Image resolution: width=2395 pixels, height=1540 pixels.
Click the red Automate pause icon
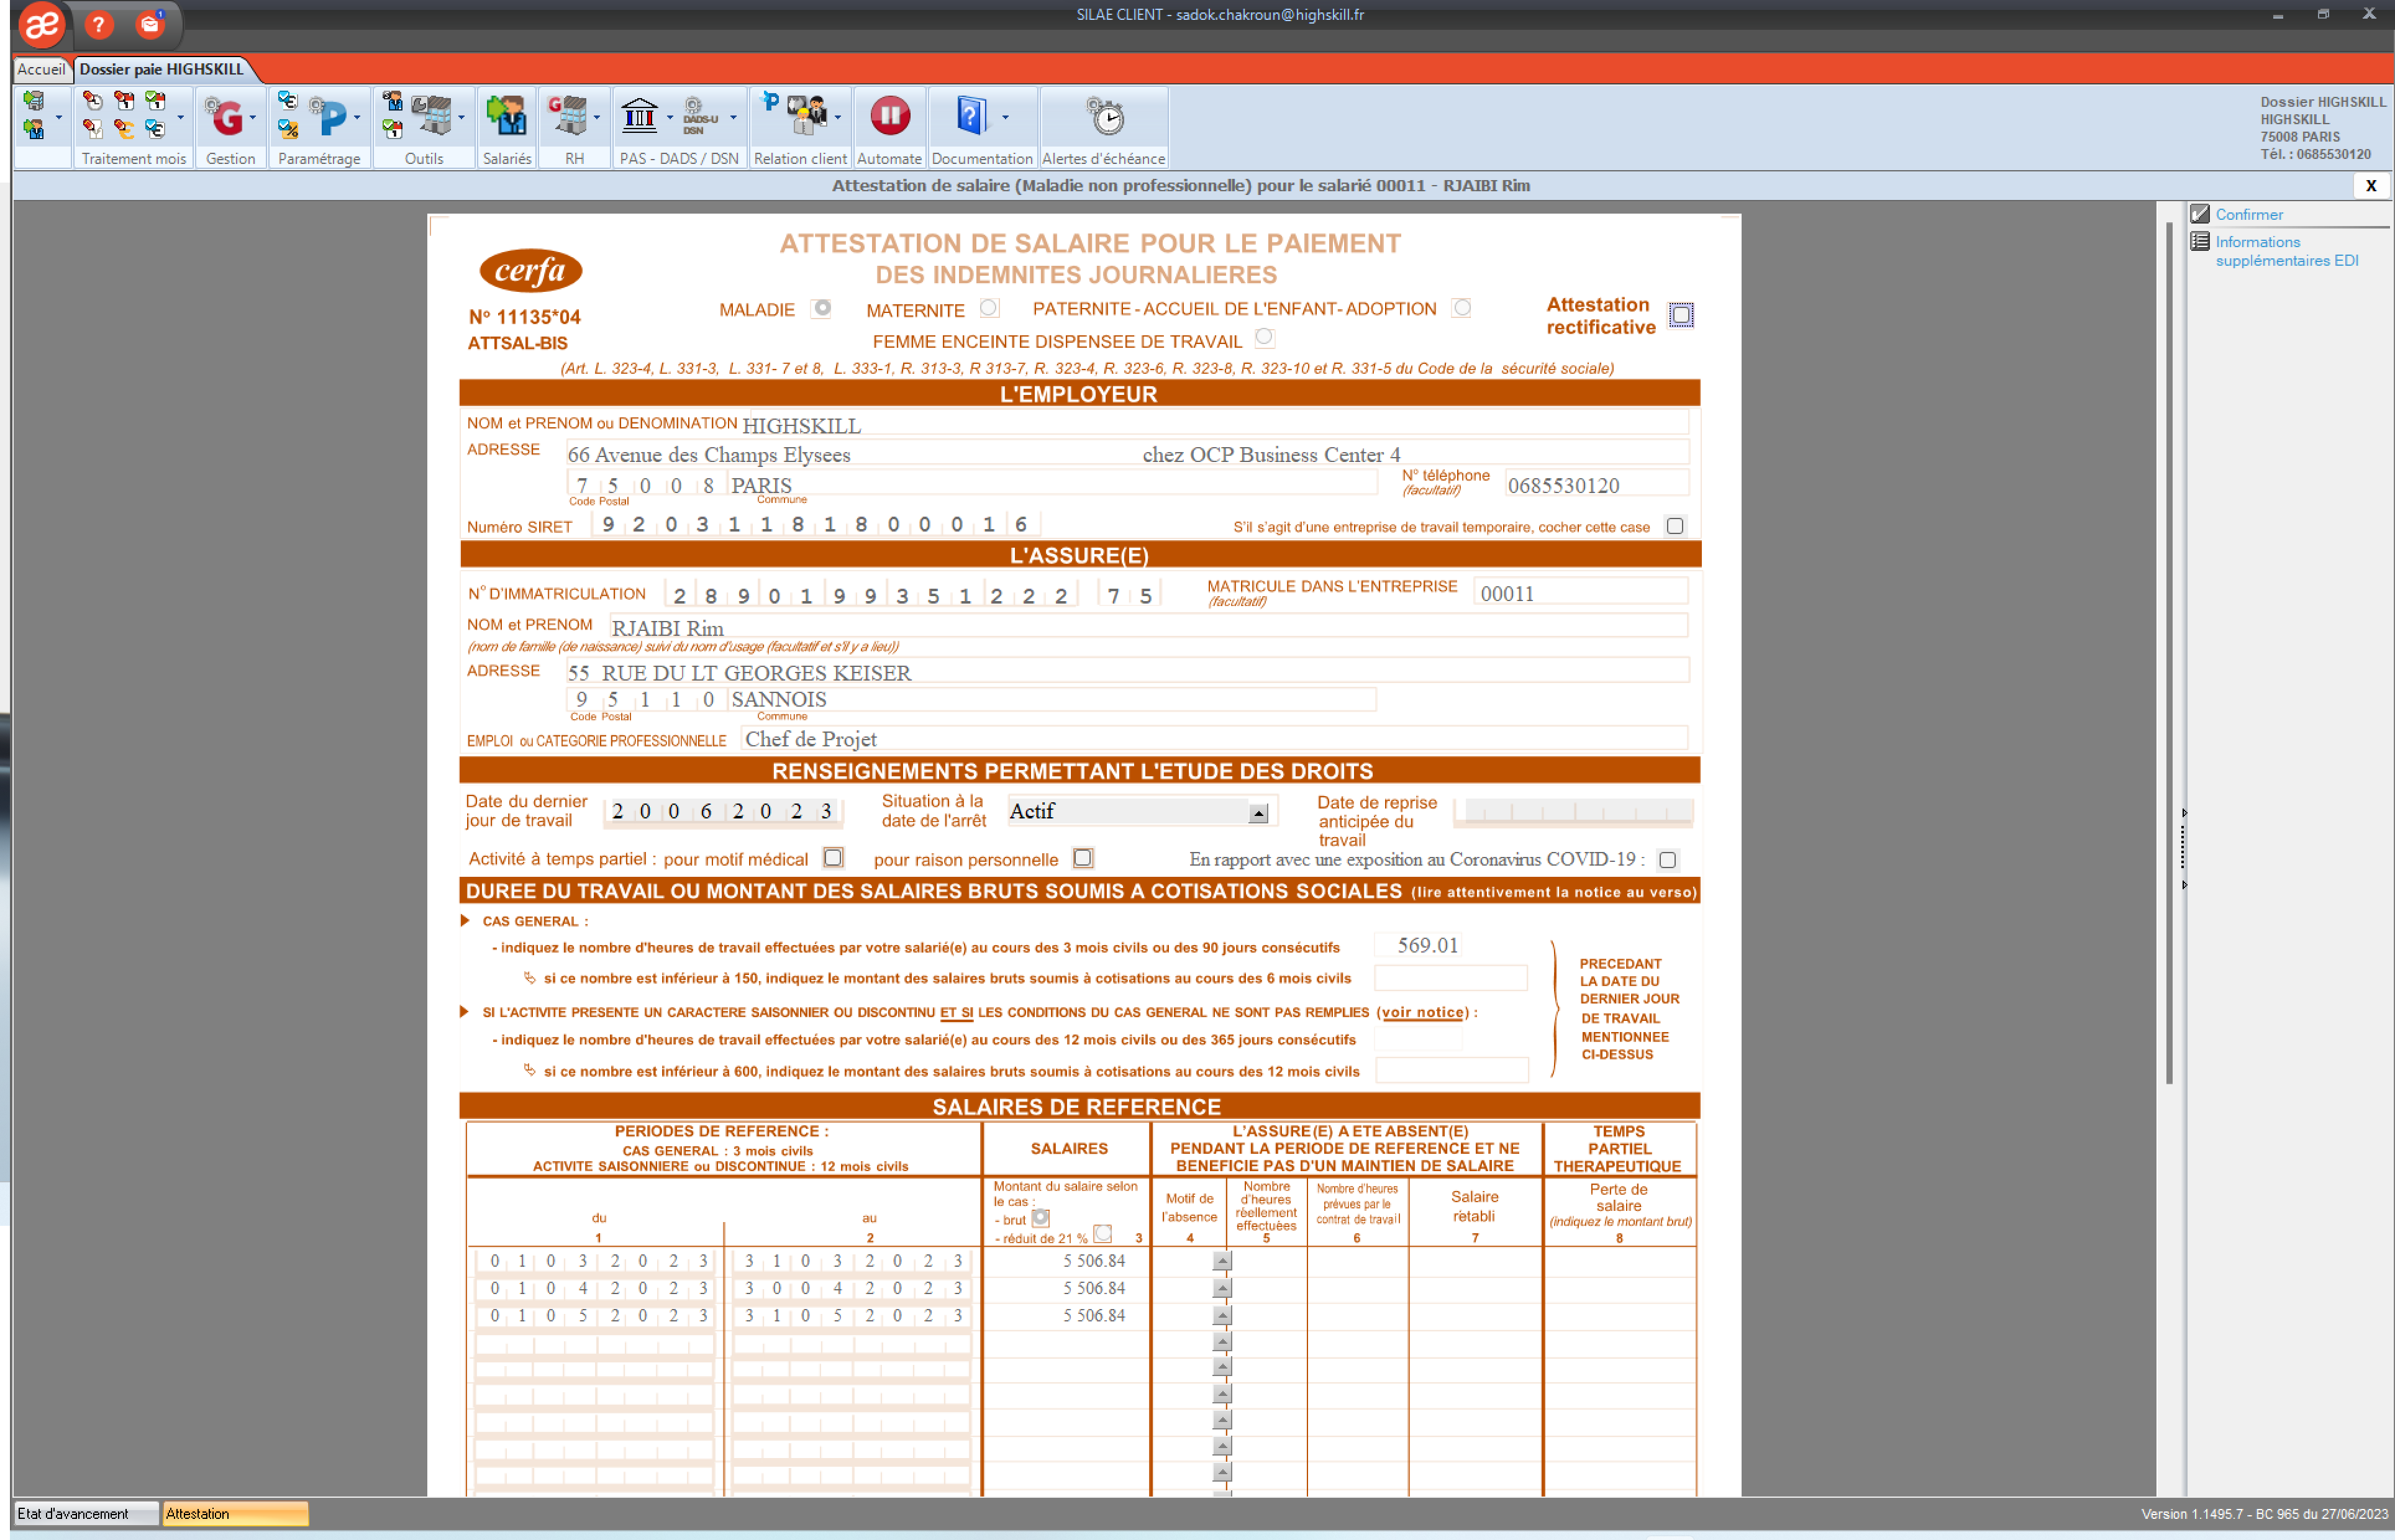889,117
